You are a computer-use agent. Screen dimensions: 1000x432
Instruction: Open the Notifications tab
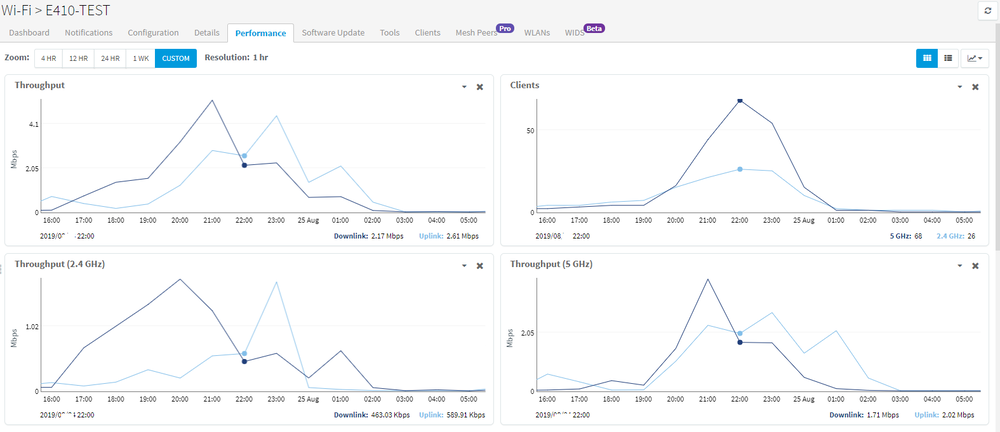pyautogui.click(x=89, y=33)
